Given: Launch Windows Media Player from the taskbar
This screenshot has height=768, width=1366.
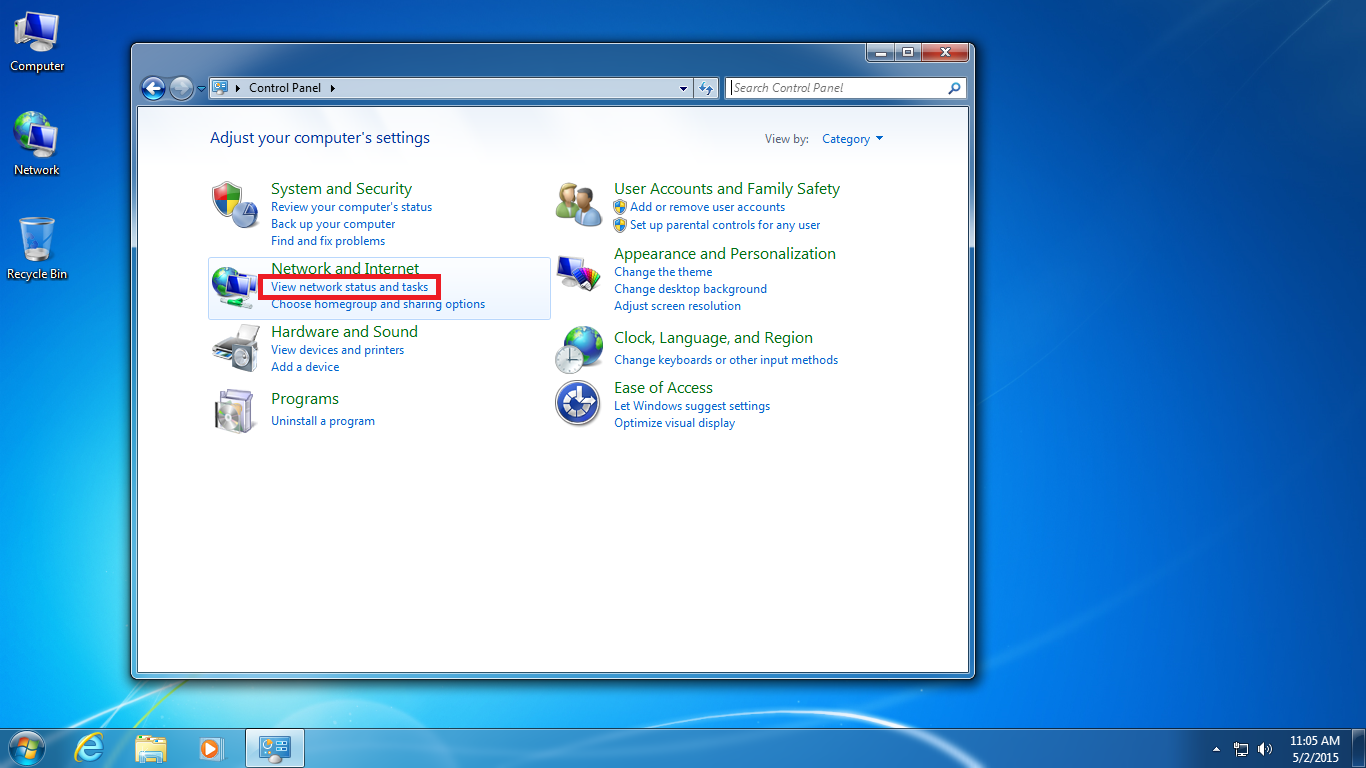Looking at the screenshot, I should tap(211, 747).
